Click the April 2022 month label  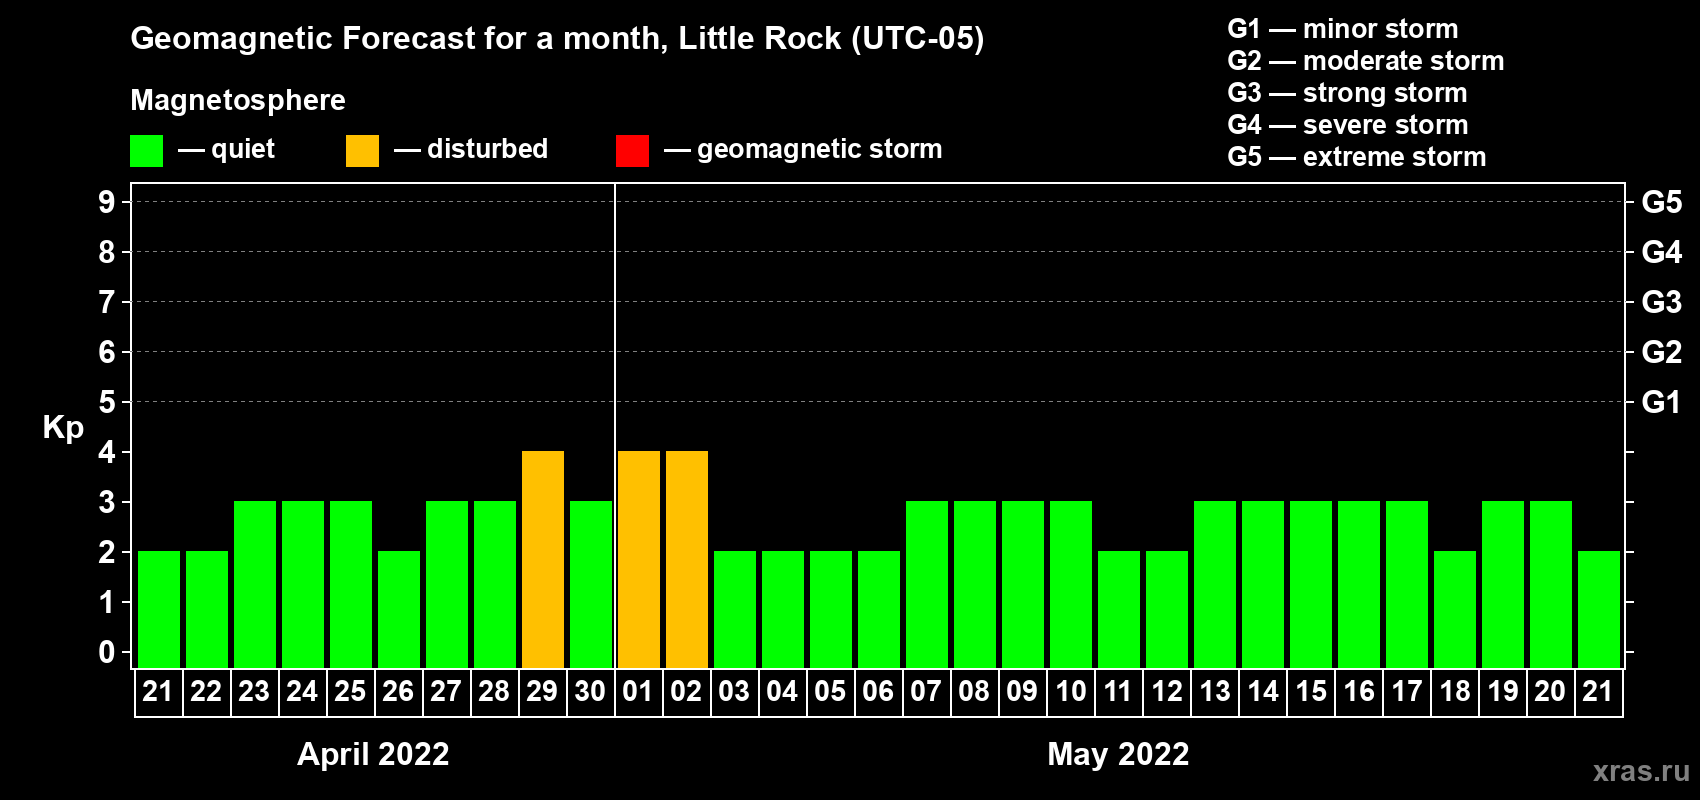(373, 754)
